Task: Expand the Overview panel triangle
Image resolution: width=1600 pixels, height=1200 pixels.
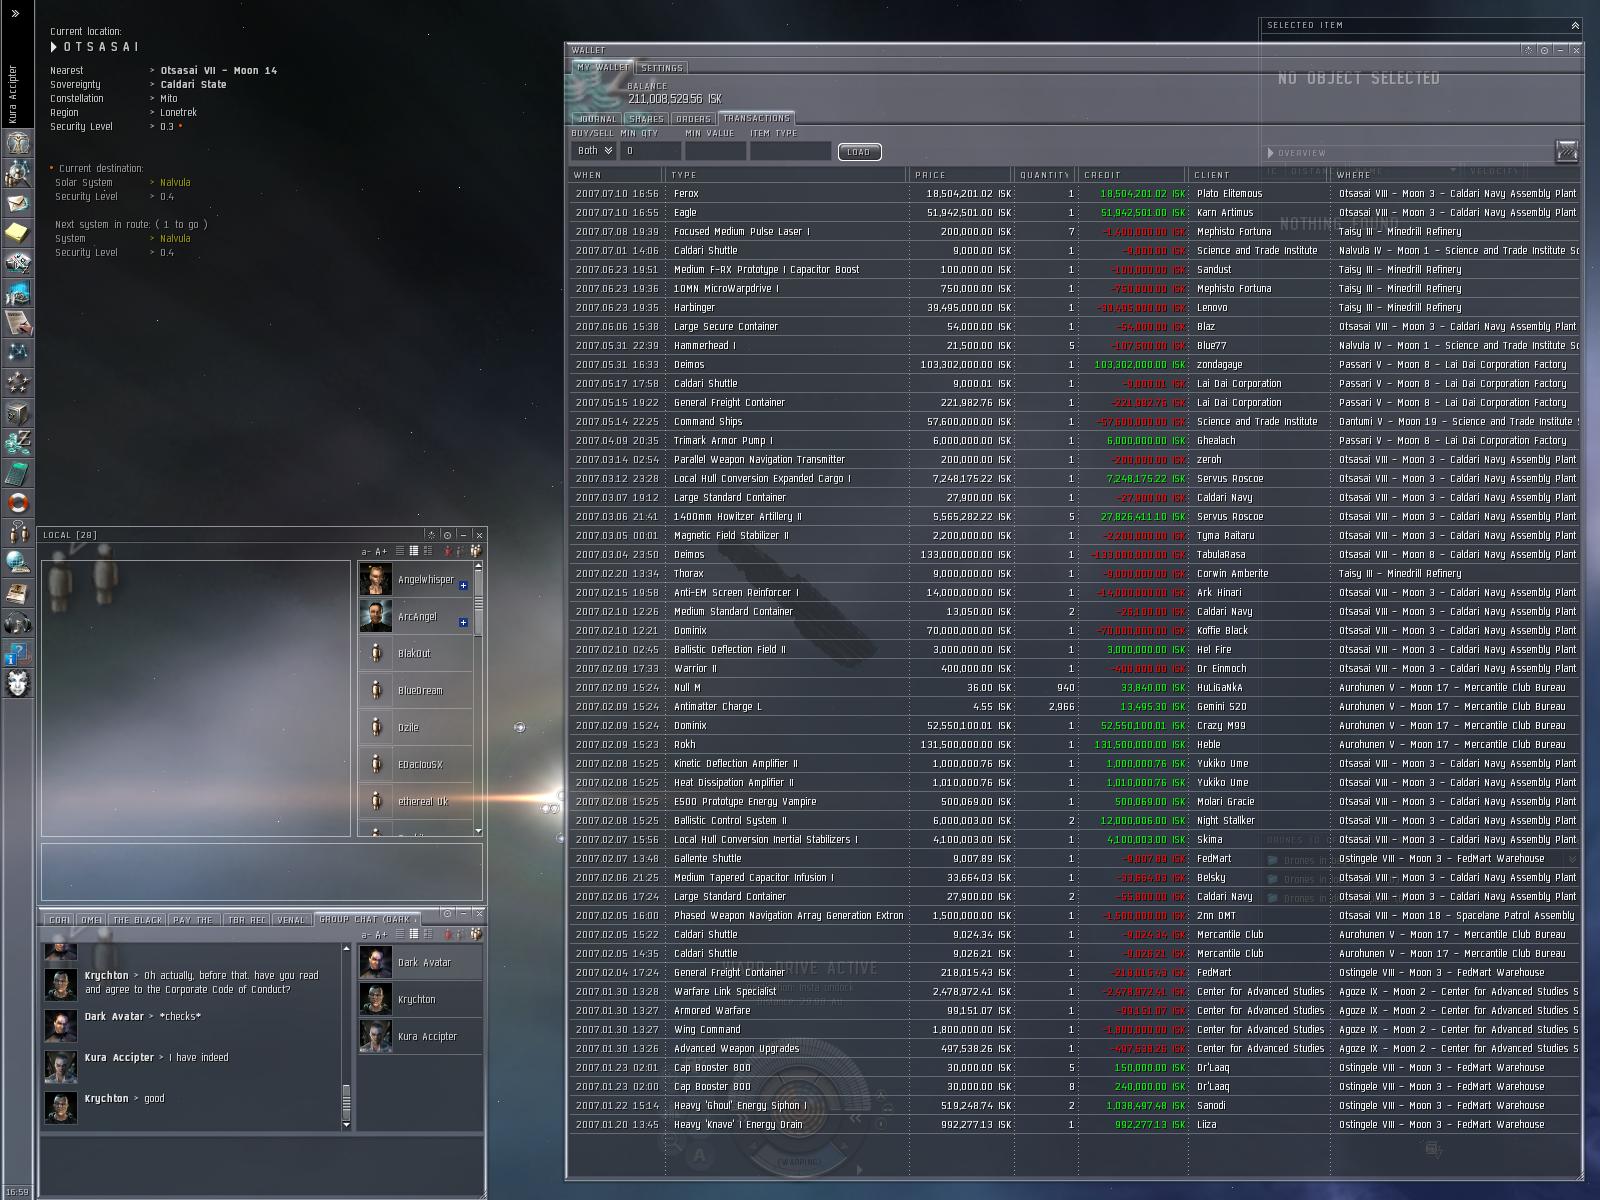Action: point(1271,153)
